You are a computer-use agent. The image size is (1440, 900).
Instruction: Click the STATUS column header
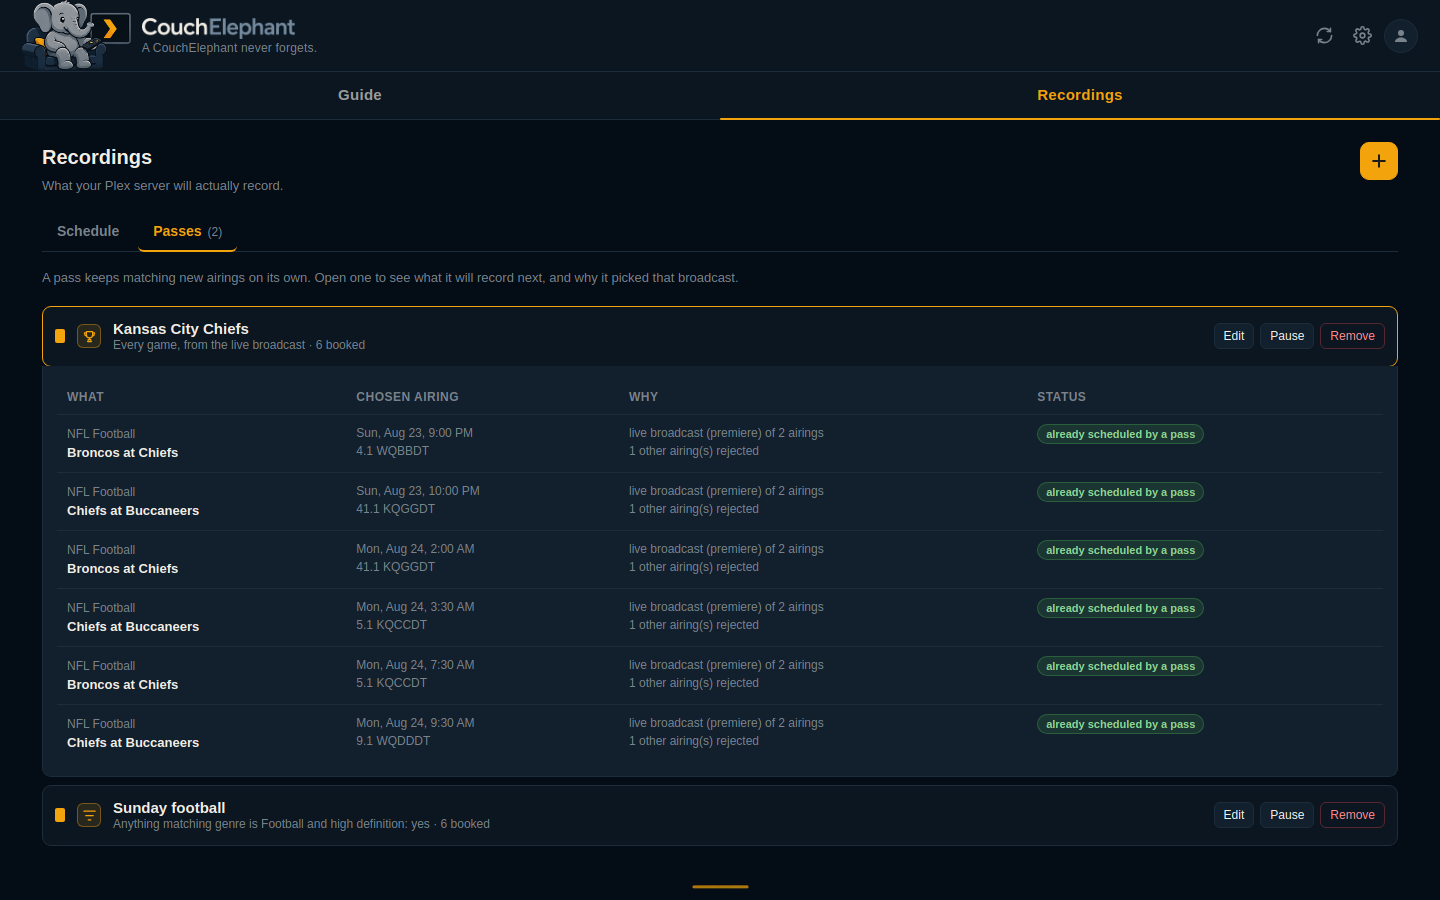(x=1061, y=397)
